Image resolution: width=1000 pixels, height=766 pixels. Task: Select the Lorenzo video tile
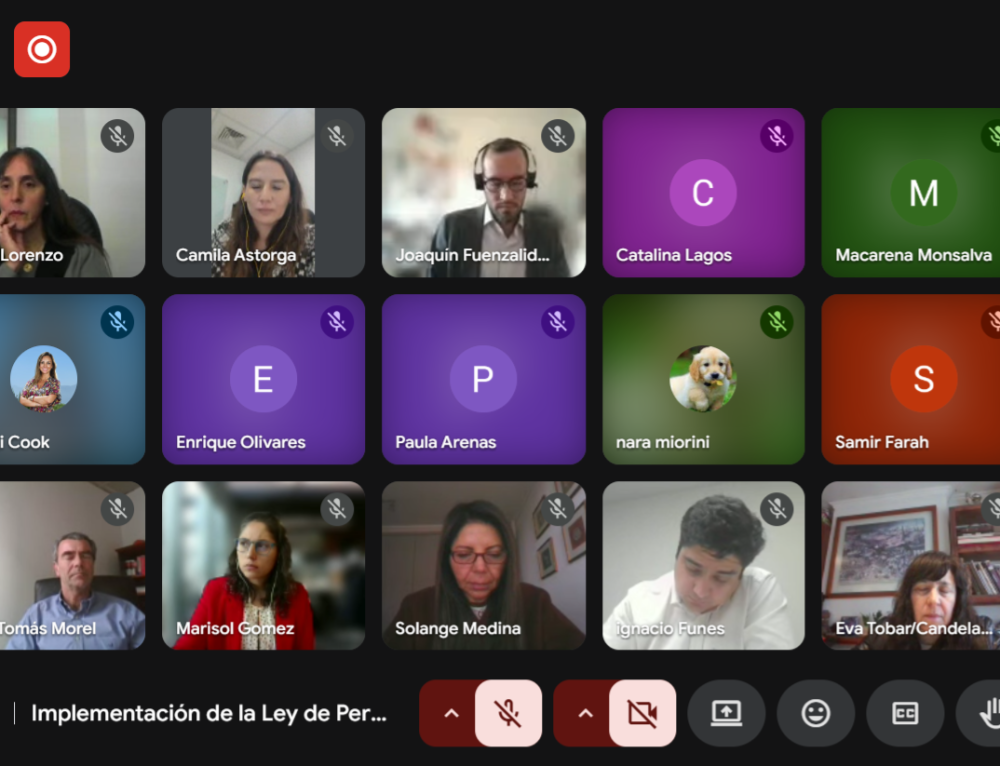click(73, 193)
